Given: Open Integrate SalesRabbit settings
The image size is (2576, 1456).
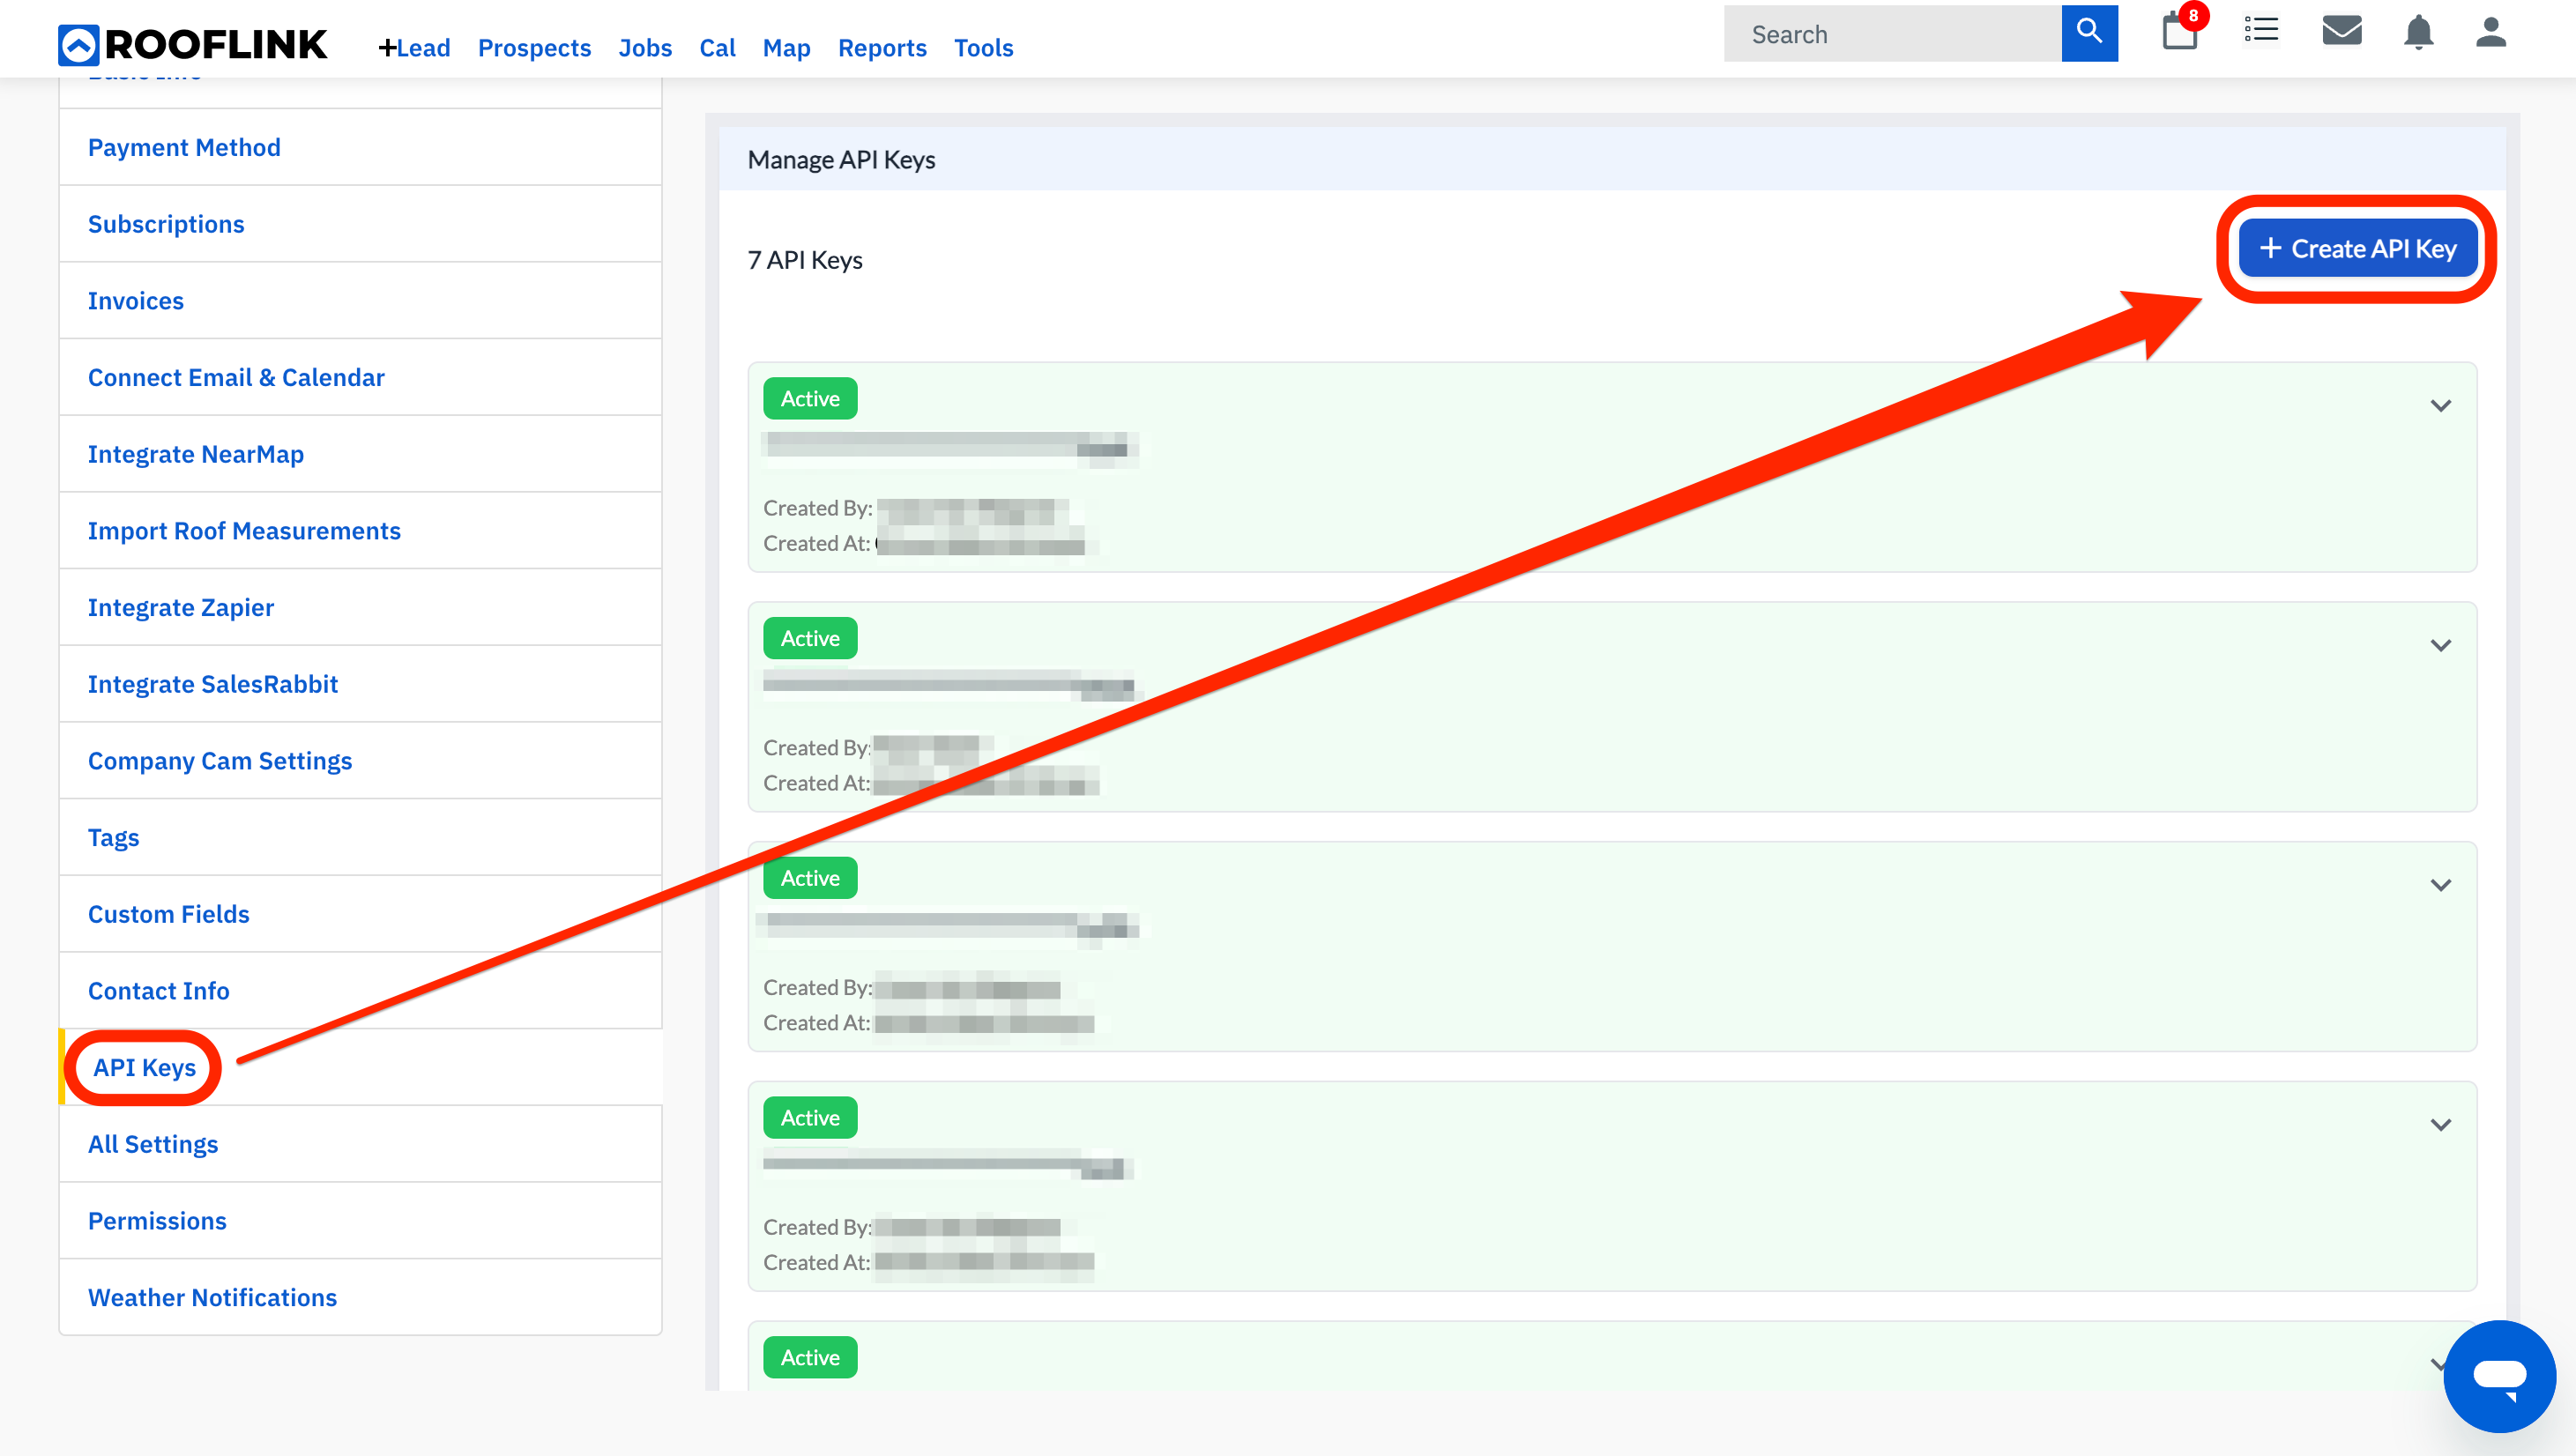Looking at the screenshot, I should (360, 684).
